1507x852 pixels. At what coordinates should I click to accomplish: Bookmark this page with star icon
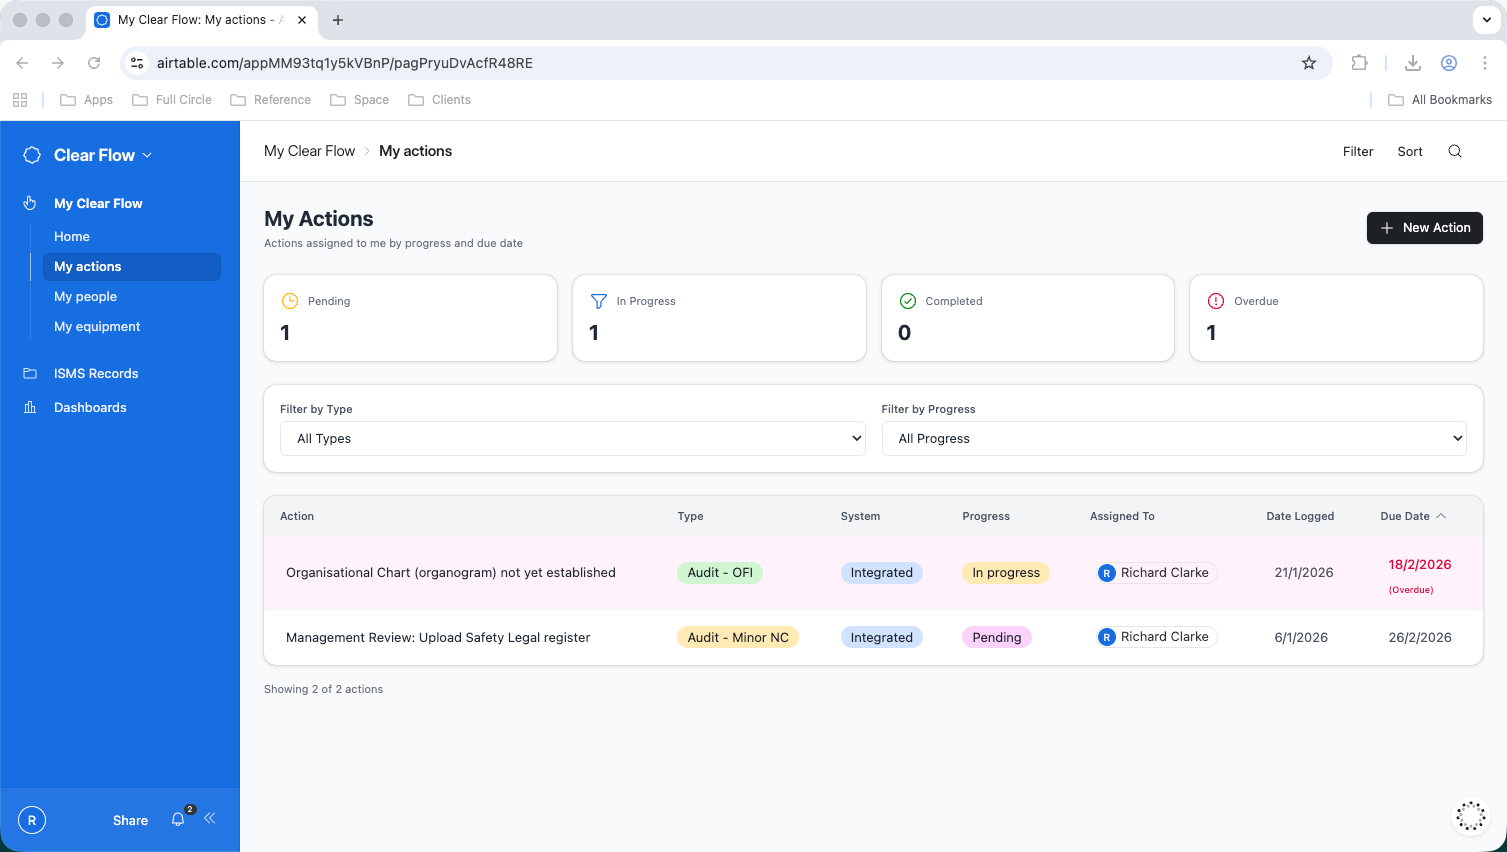tap(1309, 63)
